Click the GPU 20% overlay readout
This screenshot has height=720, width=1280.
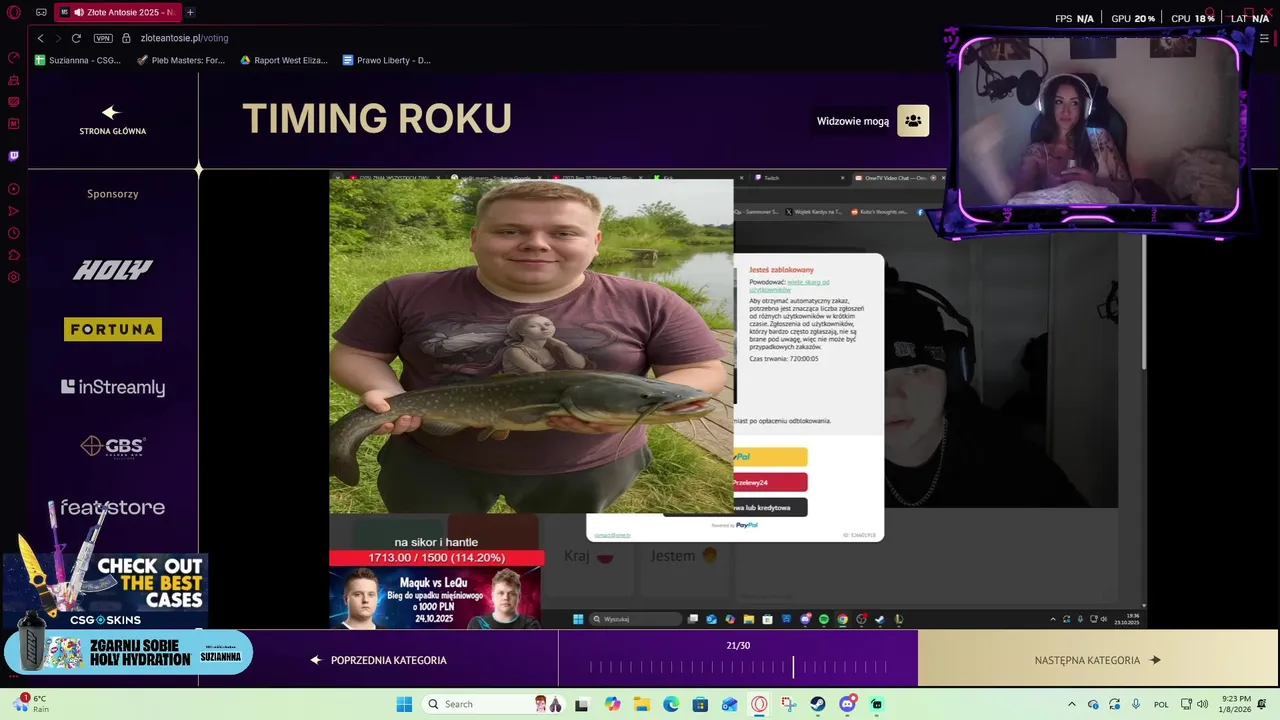pyautogui.click(x=1133, y=18)
